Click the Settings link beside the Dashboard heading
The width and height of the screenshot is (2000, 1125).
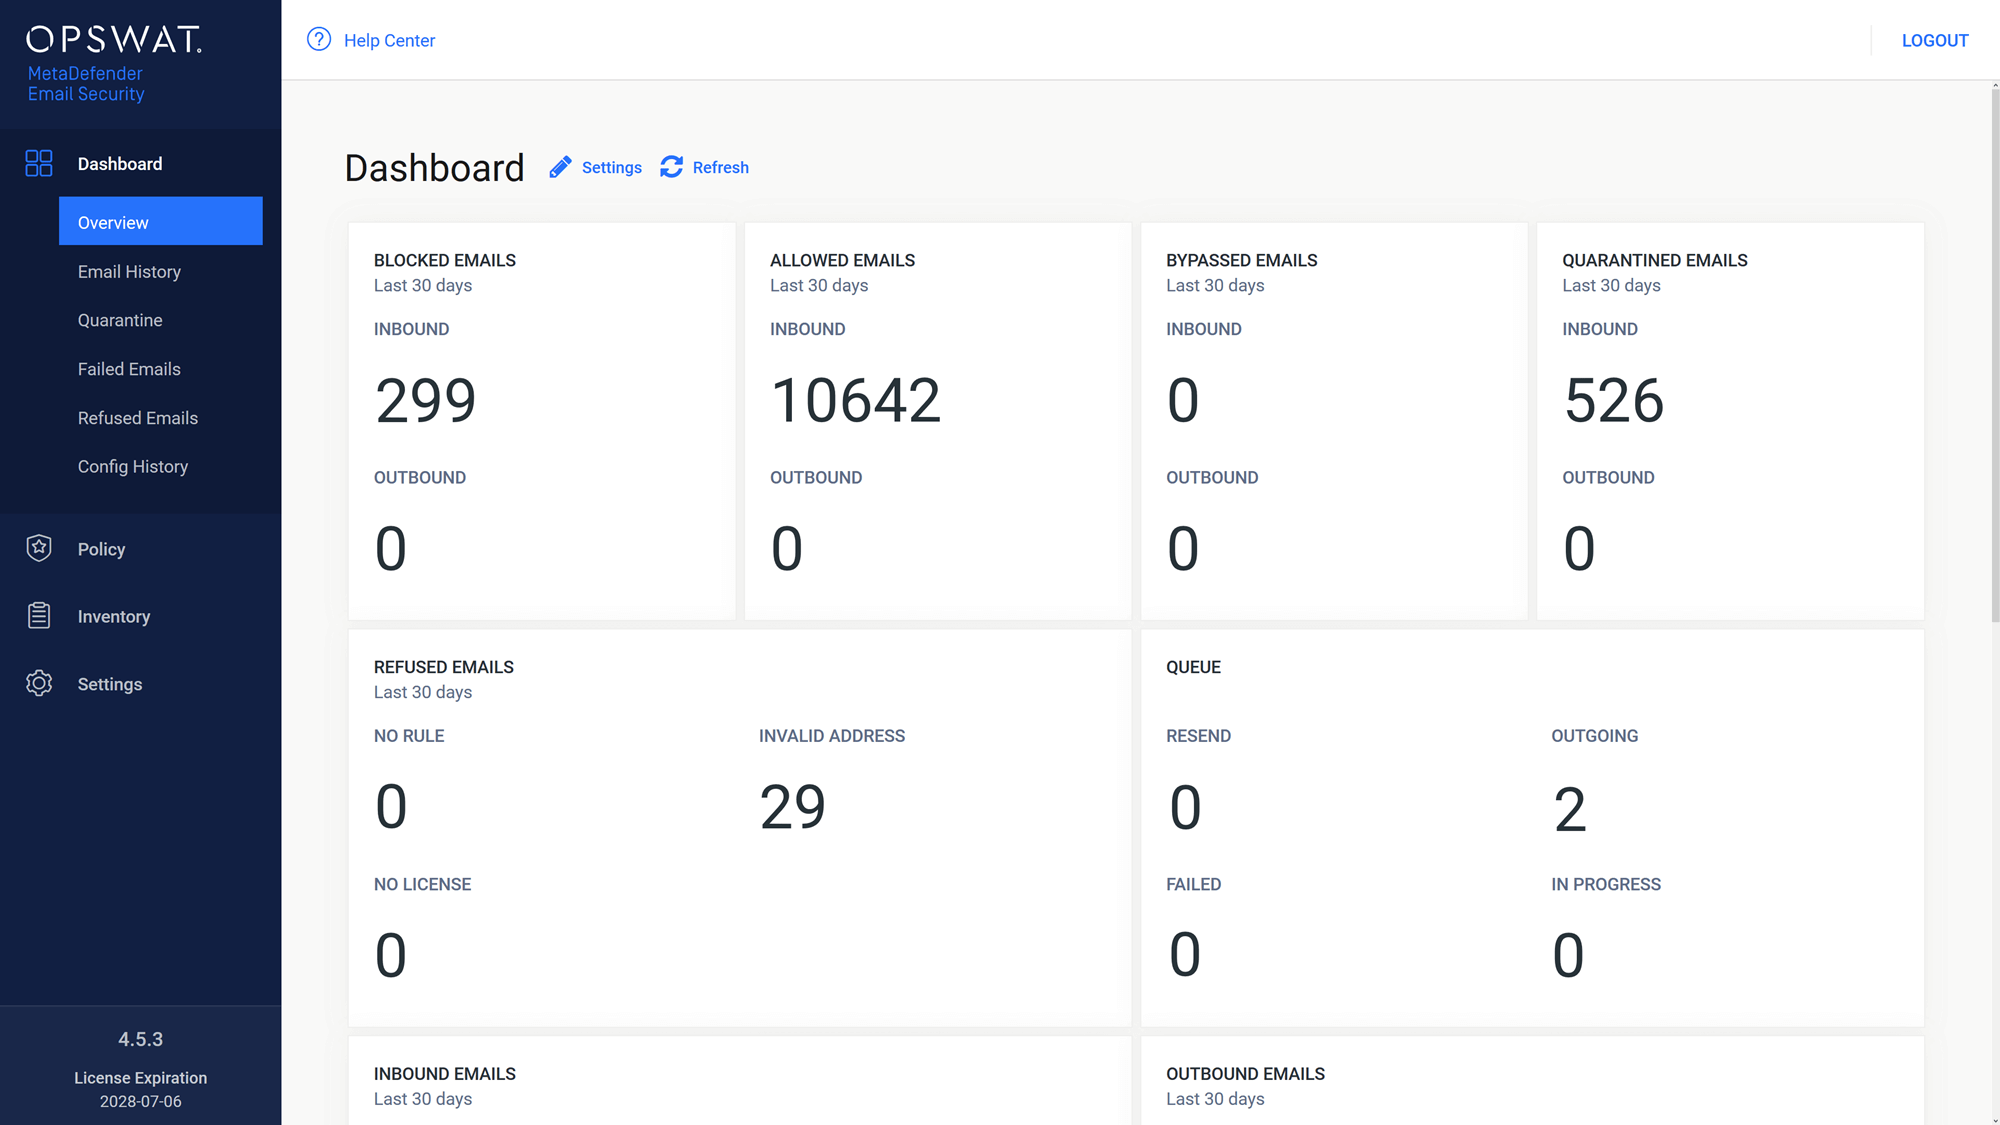pos(612,167)
